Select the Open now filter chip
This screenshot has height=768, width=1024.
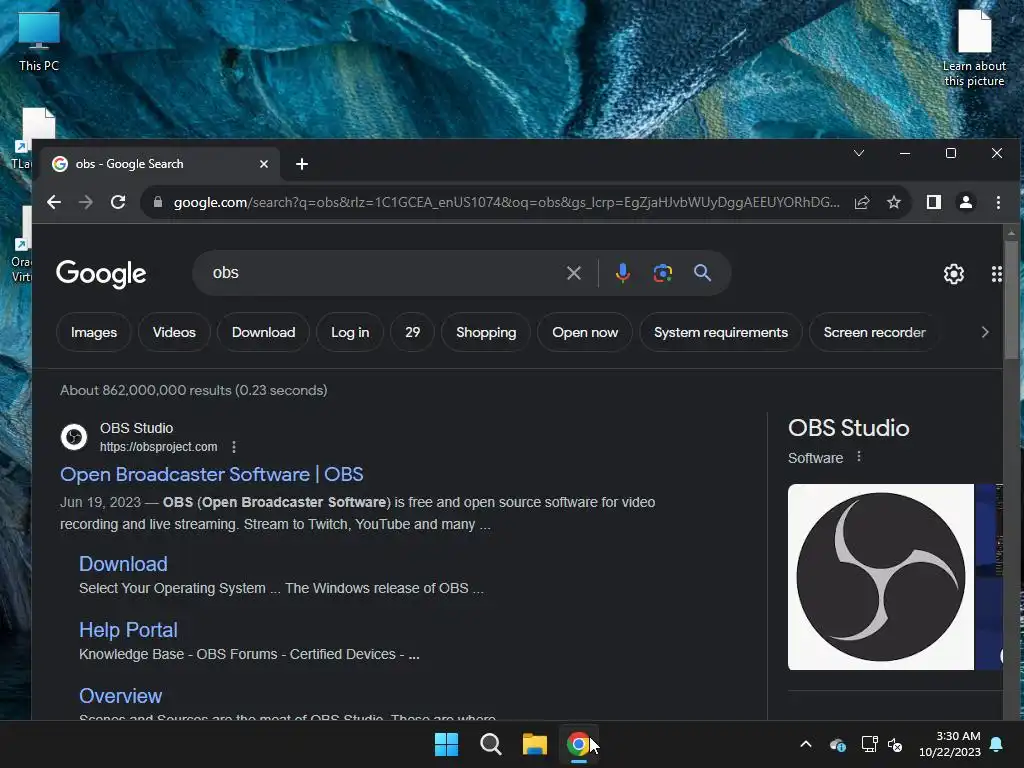[585, 332]
